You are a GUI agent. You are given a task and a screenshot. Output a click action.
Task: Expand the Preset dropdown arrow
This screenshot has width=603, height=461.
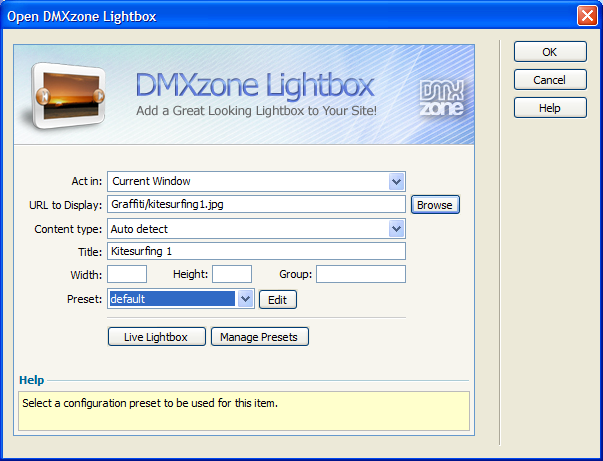point(245,299)
